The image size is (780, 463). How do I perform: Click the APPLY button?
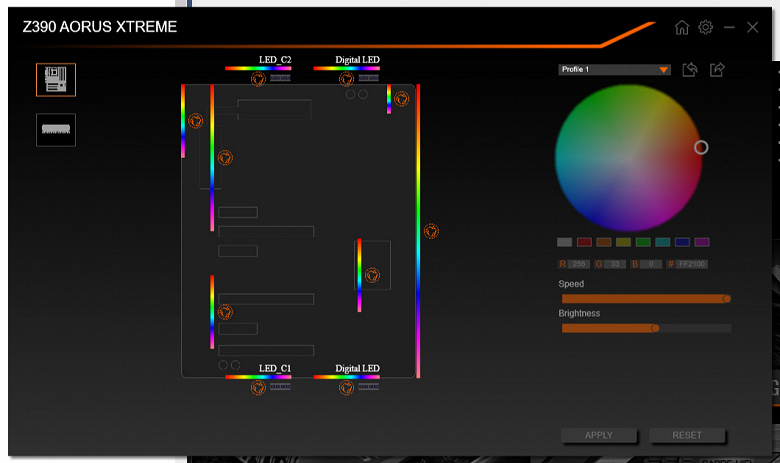(x=599, y=435)
